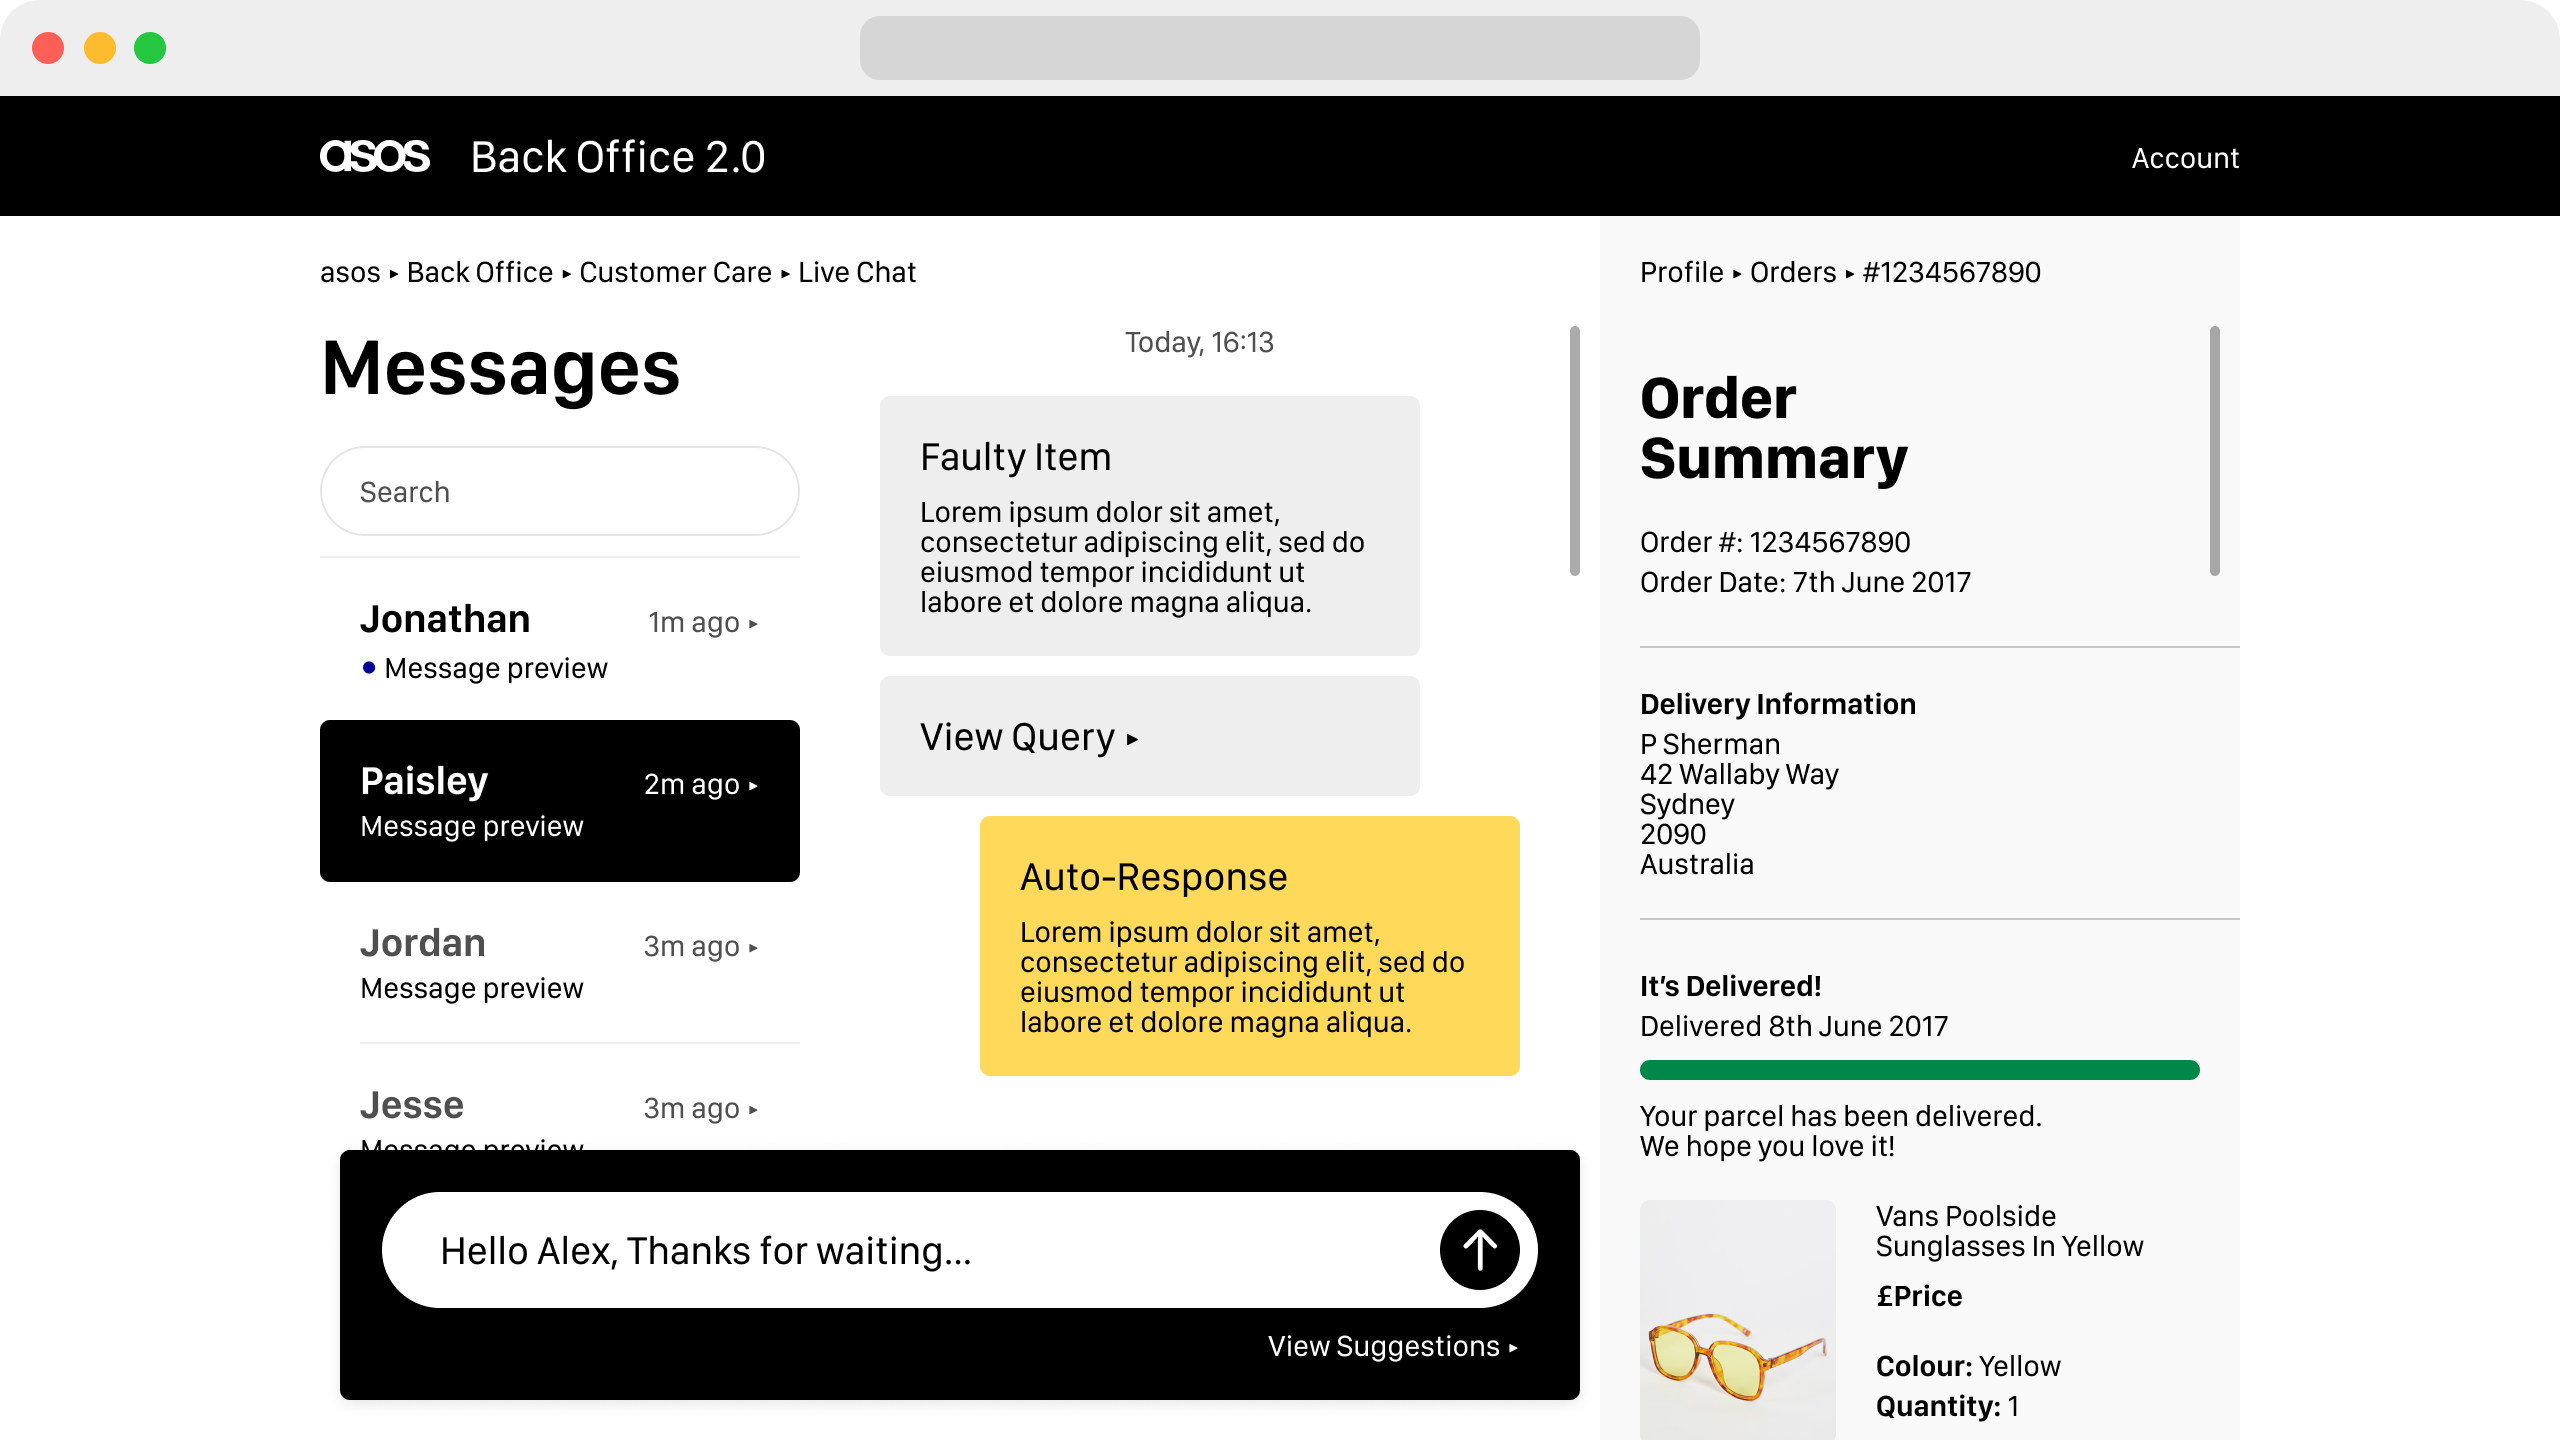Open the Account menu
The height and width of the screenshot is (1440, 2560).
click(x=2185, y=158)
